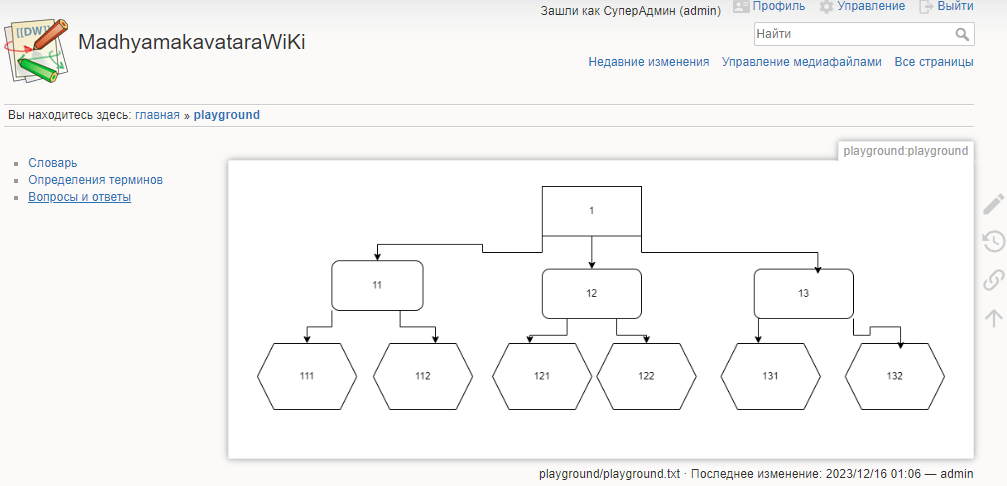Open the Профиль user profile link

tap(778, 6)
